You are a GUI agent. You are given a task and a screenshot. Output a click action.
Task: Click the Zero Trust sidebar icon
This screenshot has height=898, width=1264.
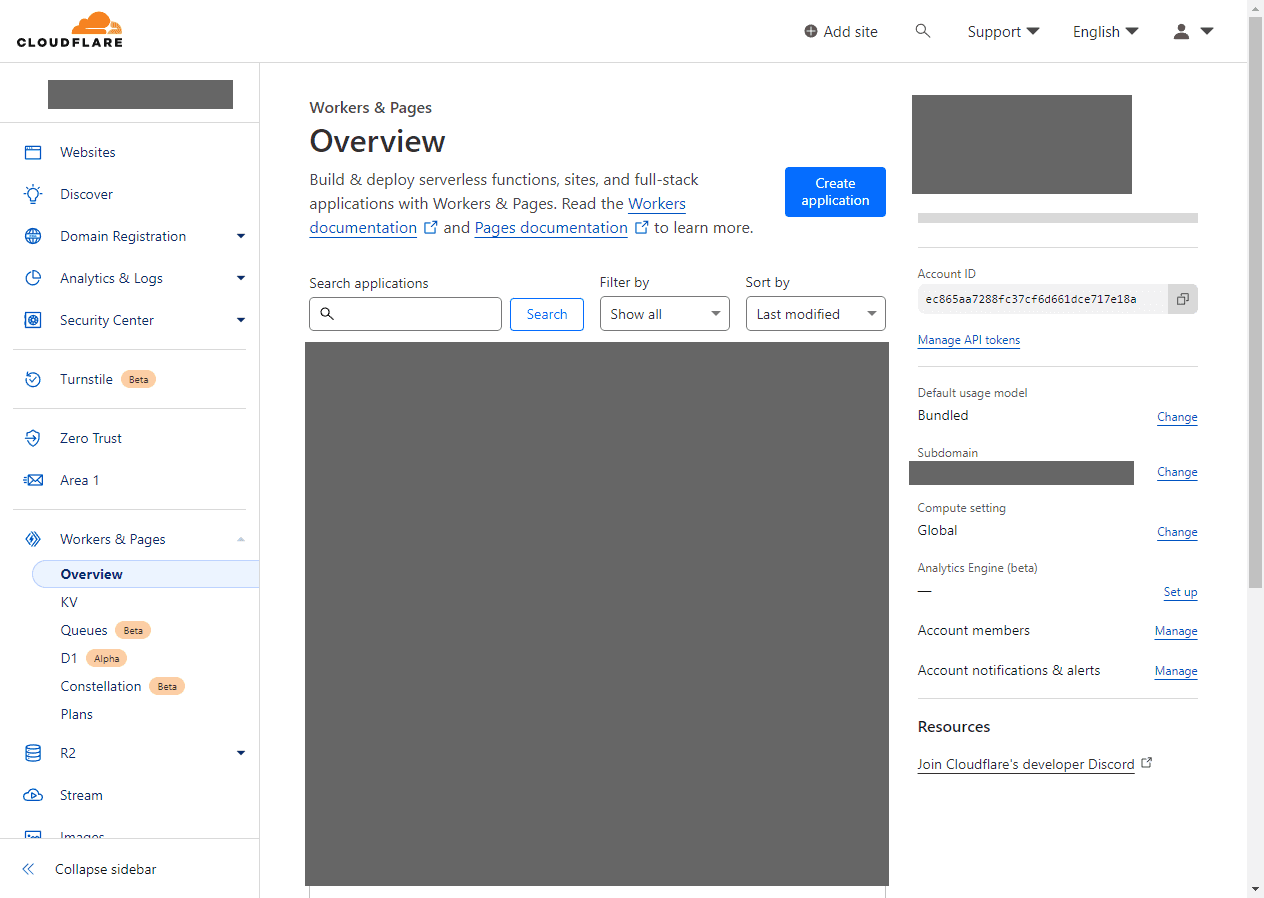click(33, 438)
